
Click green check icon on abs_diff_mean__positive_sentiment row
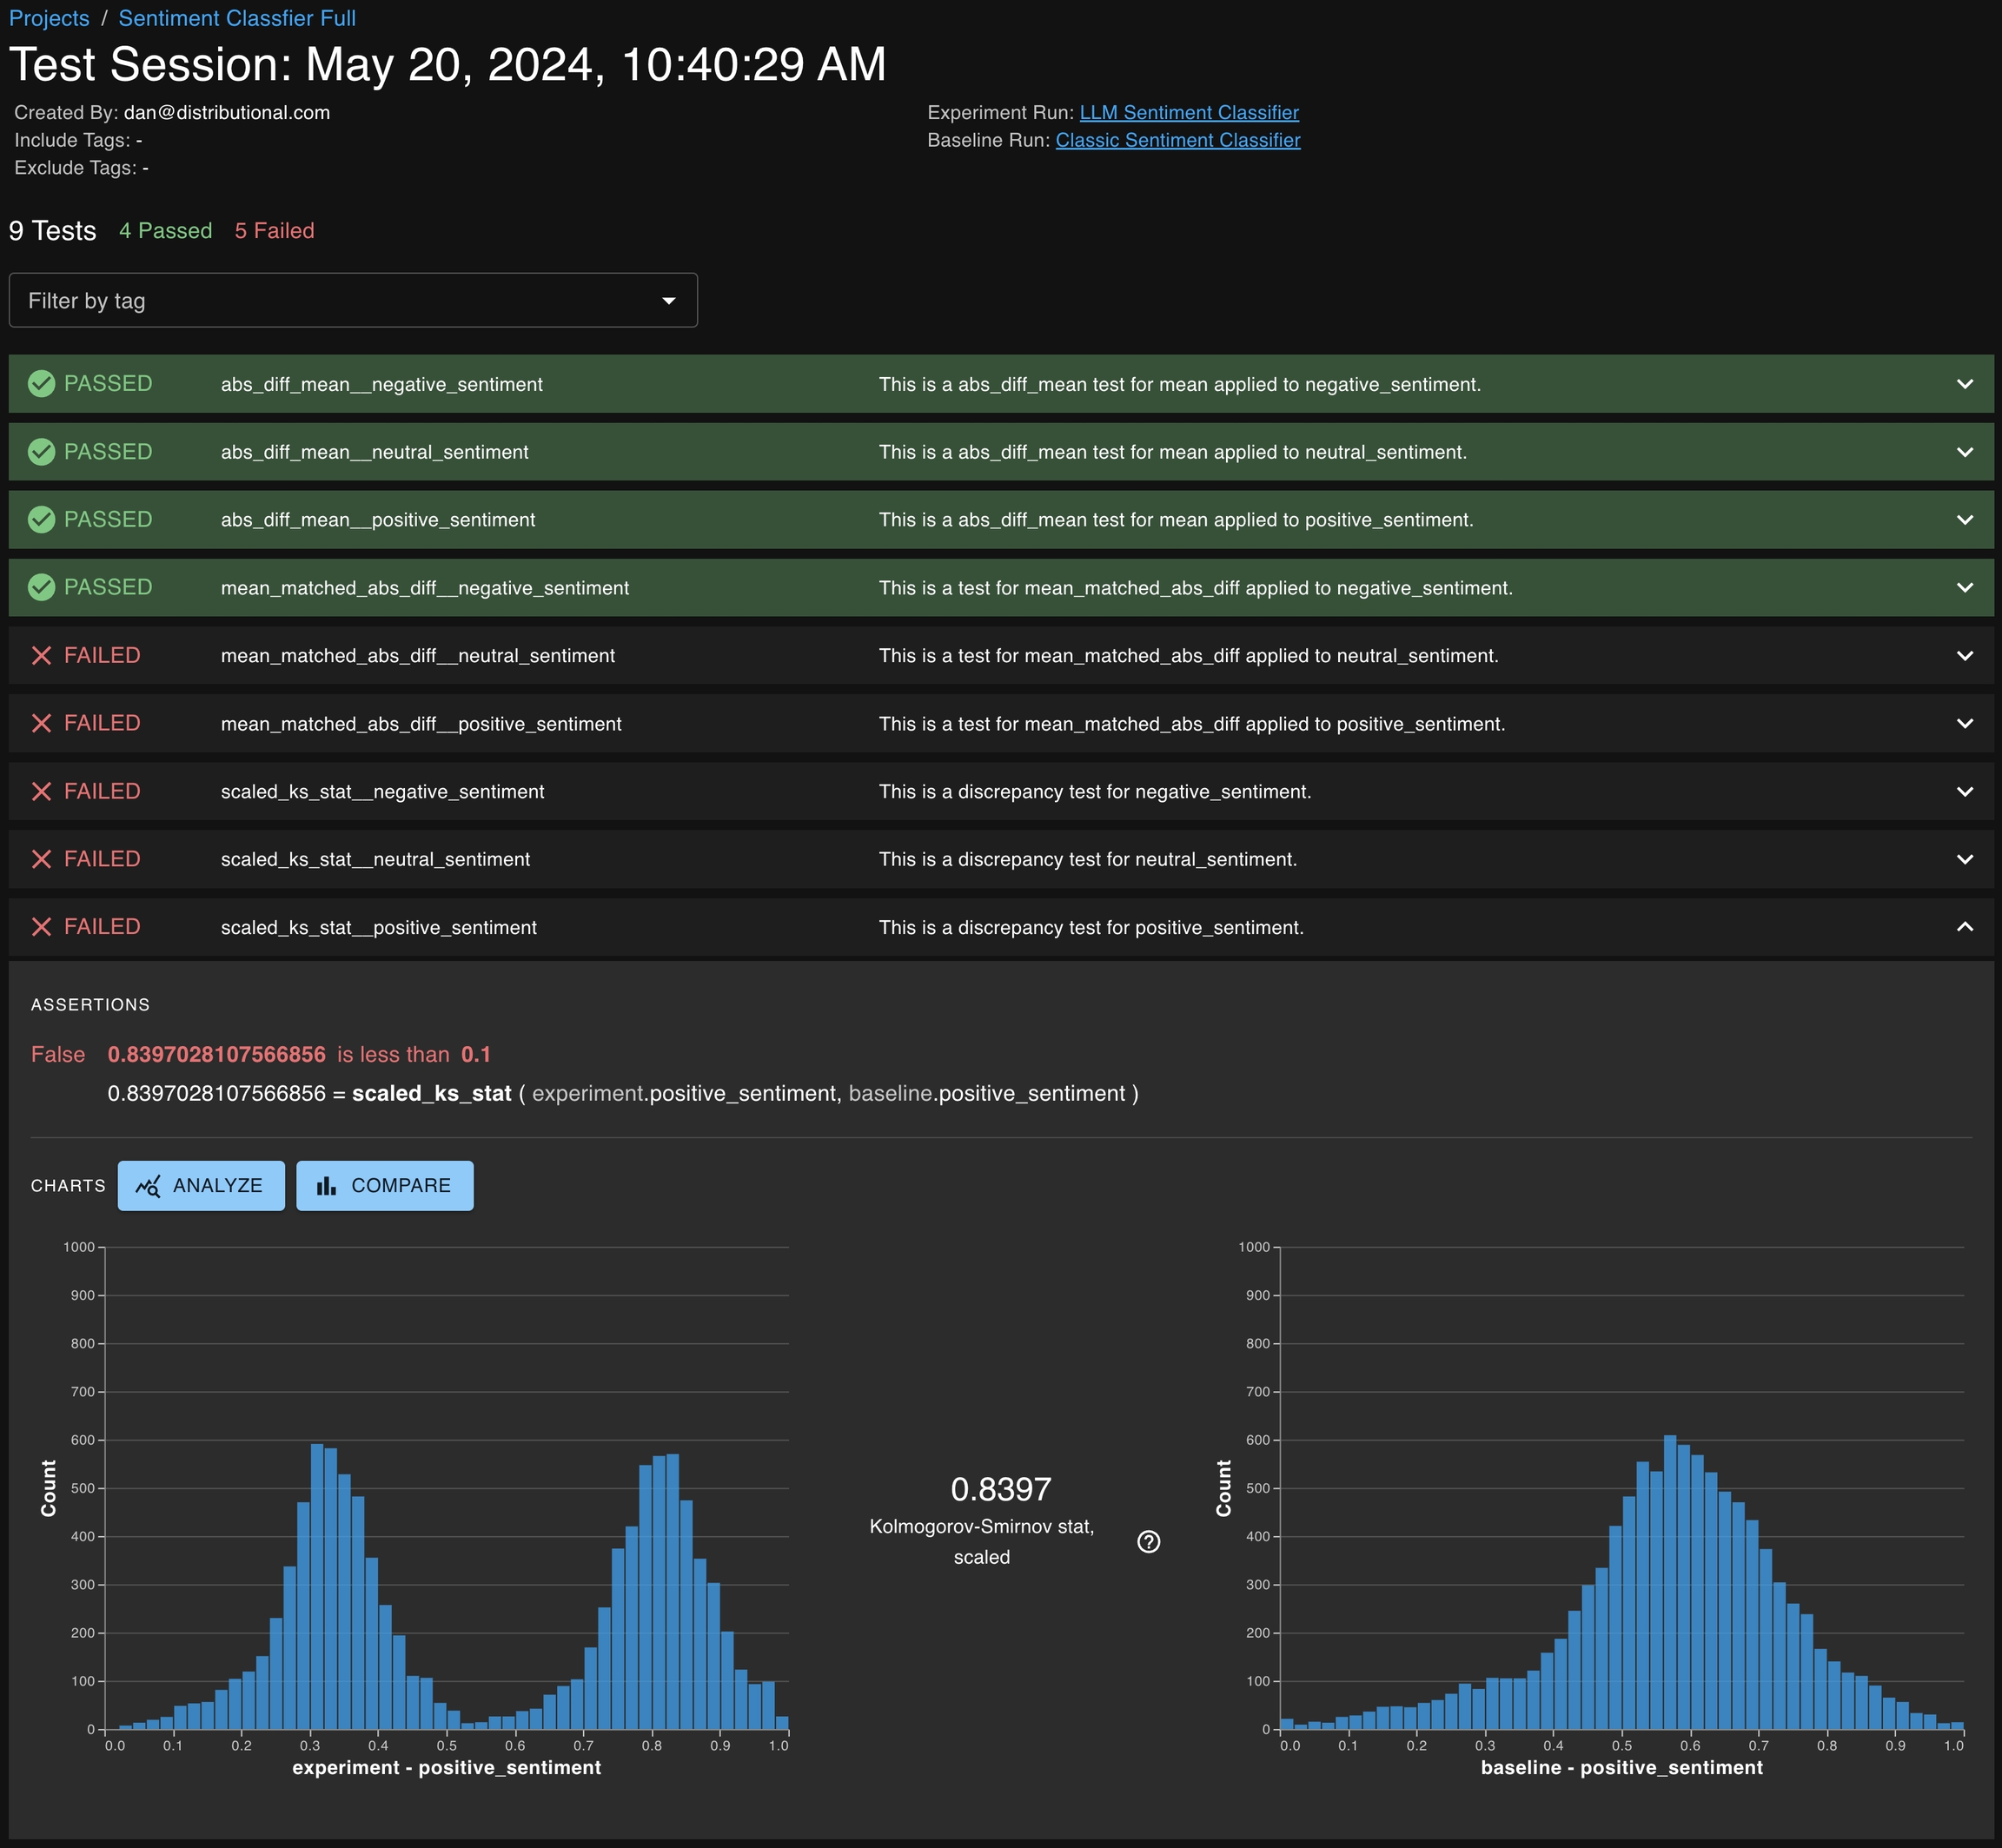pos(41,519)
